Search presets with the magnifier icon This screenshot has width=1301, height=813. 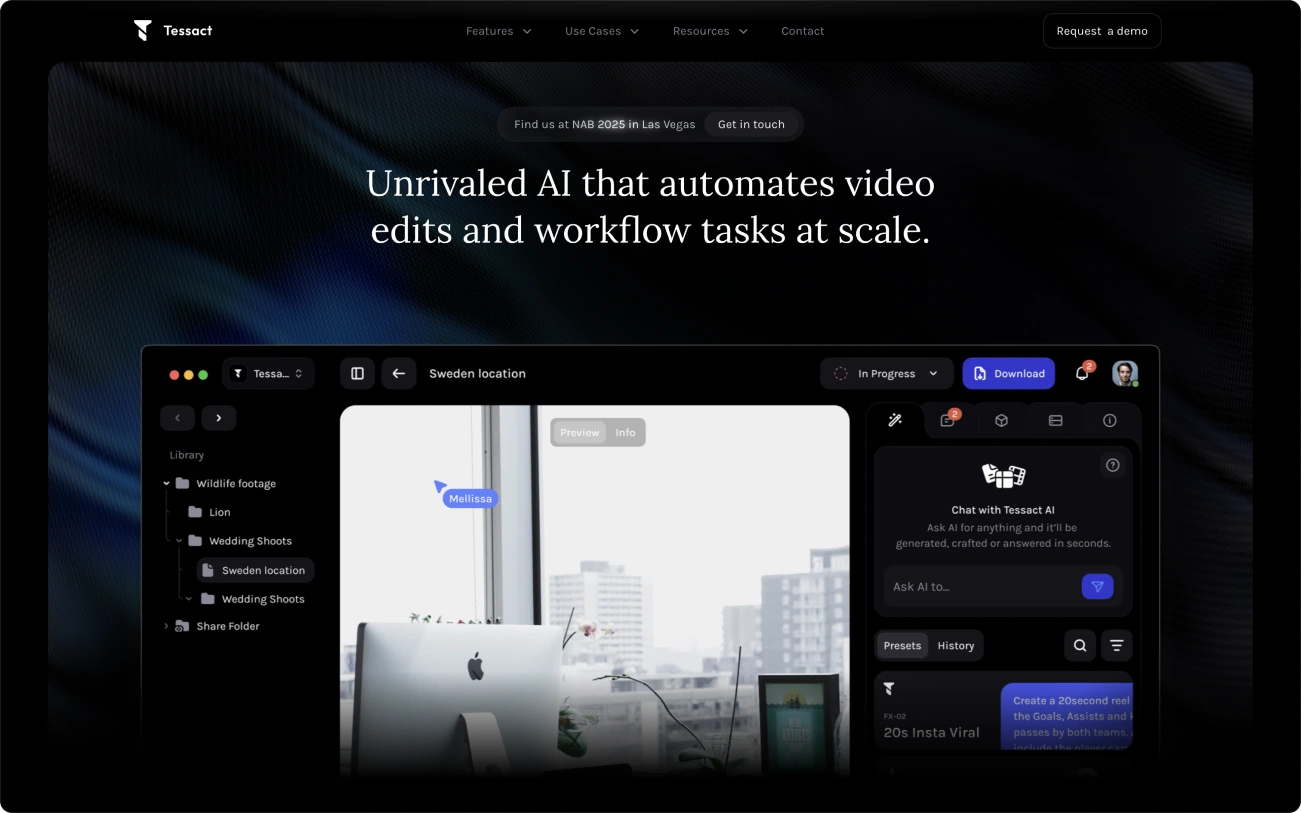click(x=1080, y=646)
